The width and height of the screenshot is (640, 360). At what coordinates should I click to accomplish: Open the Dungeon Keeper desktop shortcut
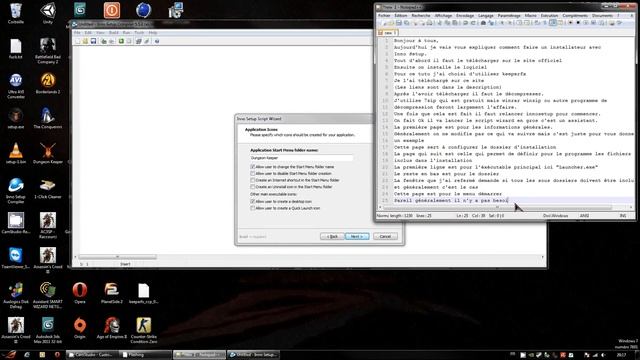point(48,153)
